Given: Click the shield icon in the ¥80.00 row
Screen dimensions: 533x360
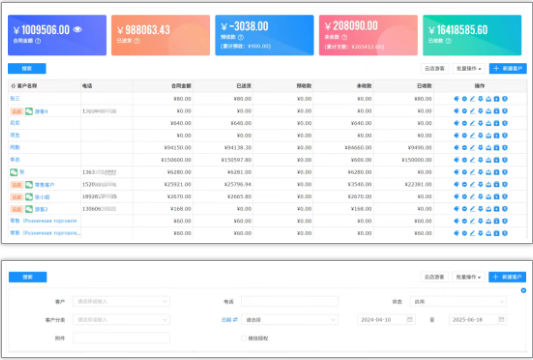Looking at the screenshot, I should [505, 99].
